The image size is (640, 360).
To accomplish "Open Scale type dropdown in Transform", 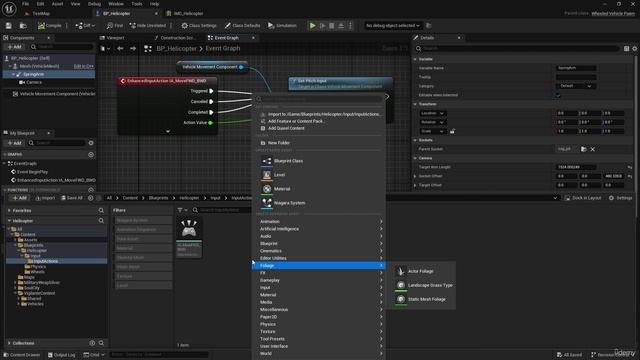I will 433,131.
